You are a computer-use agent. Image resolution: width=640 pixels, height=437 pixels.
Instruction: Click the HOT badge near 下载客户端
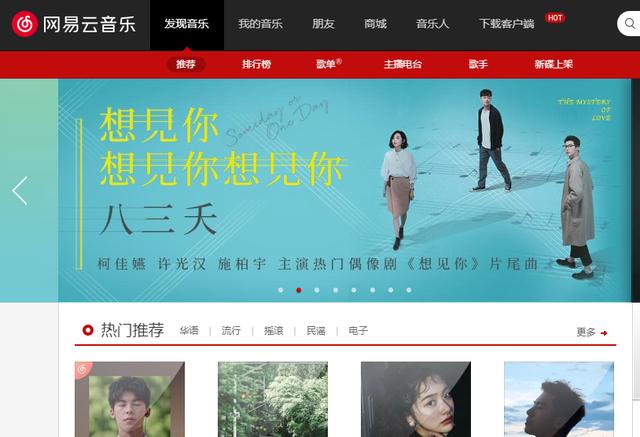555,18
